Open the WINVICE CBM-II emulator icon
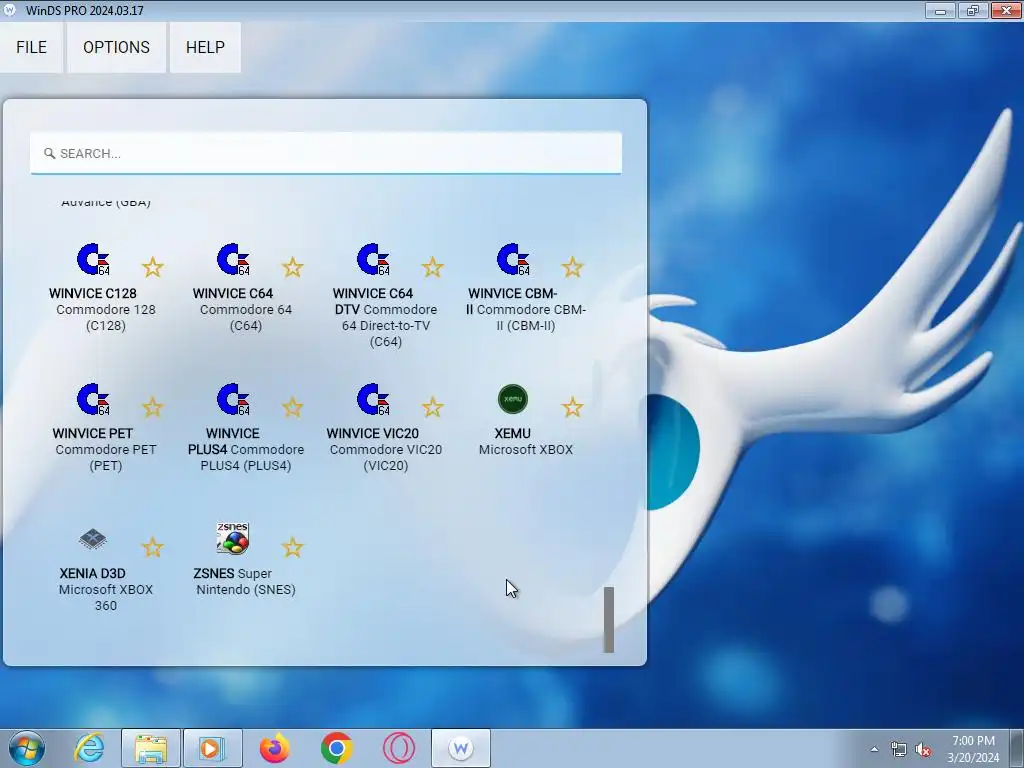The height and width of the screenshot is (768, 1024). point(513,259)
